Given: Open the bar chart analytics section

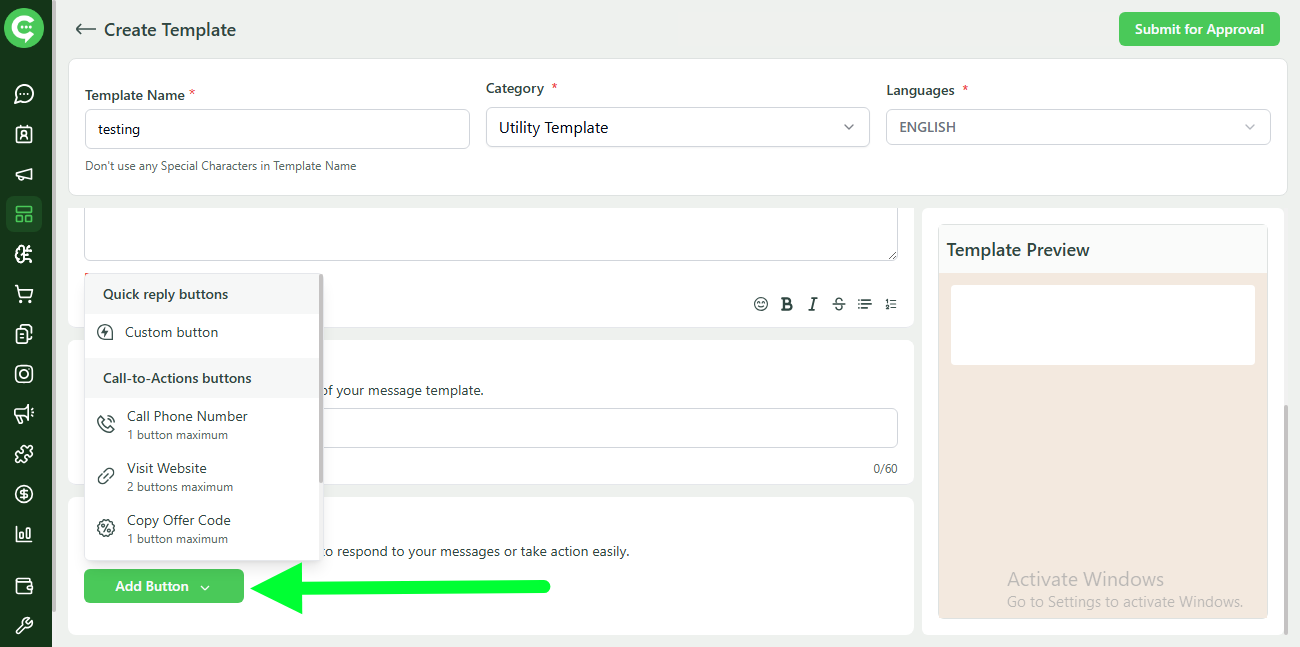Looking at the screenshot, I should [x=24, y=533].
